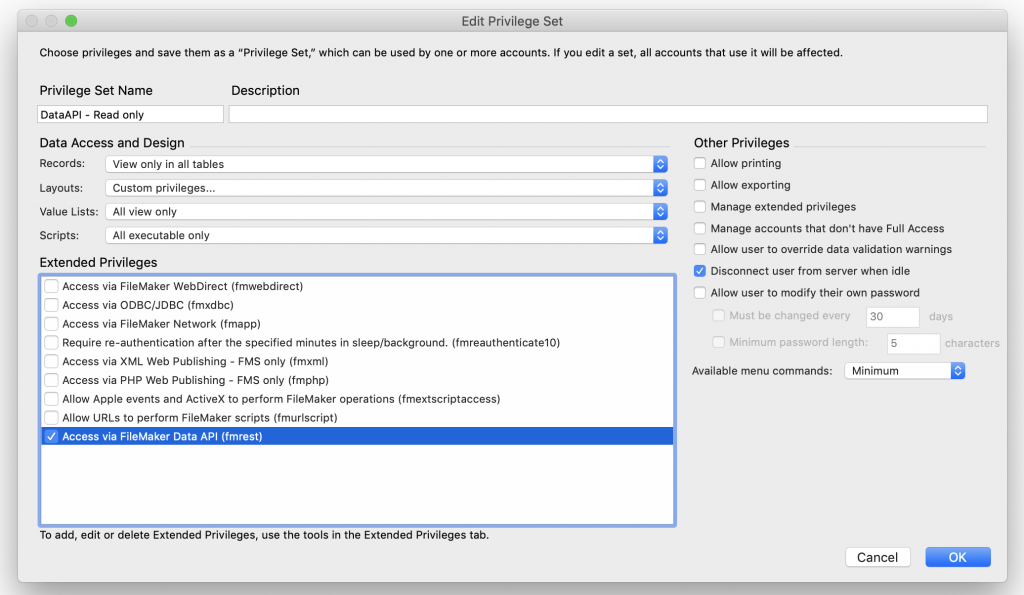Uncheck Access via FileMaker Data API

(x=52, y=436)
